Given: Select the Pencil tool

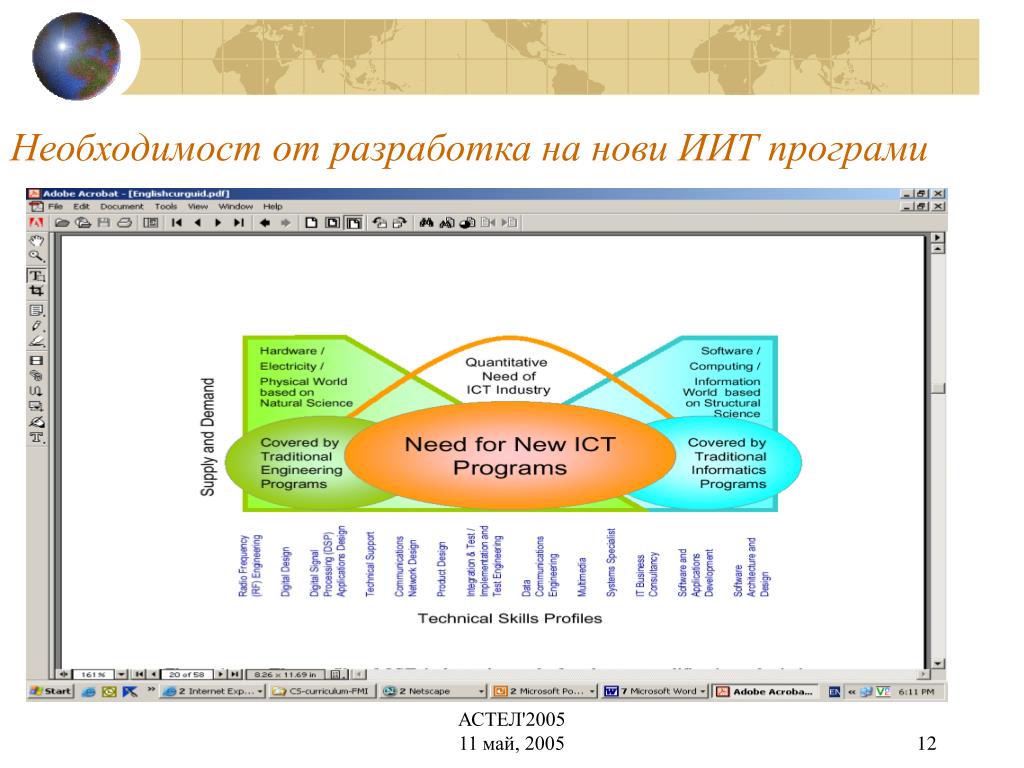Looking at the screenshot, I should [37, 326].
